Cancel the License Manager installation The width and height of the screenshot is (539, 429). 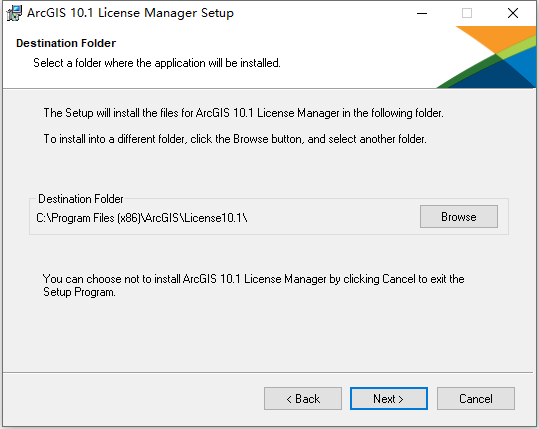point(476,399)
